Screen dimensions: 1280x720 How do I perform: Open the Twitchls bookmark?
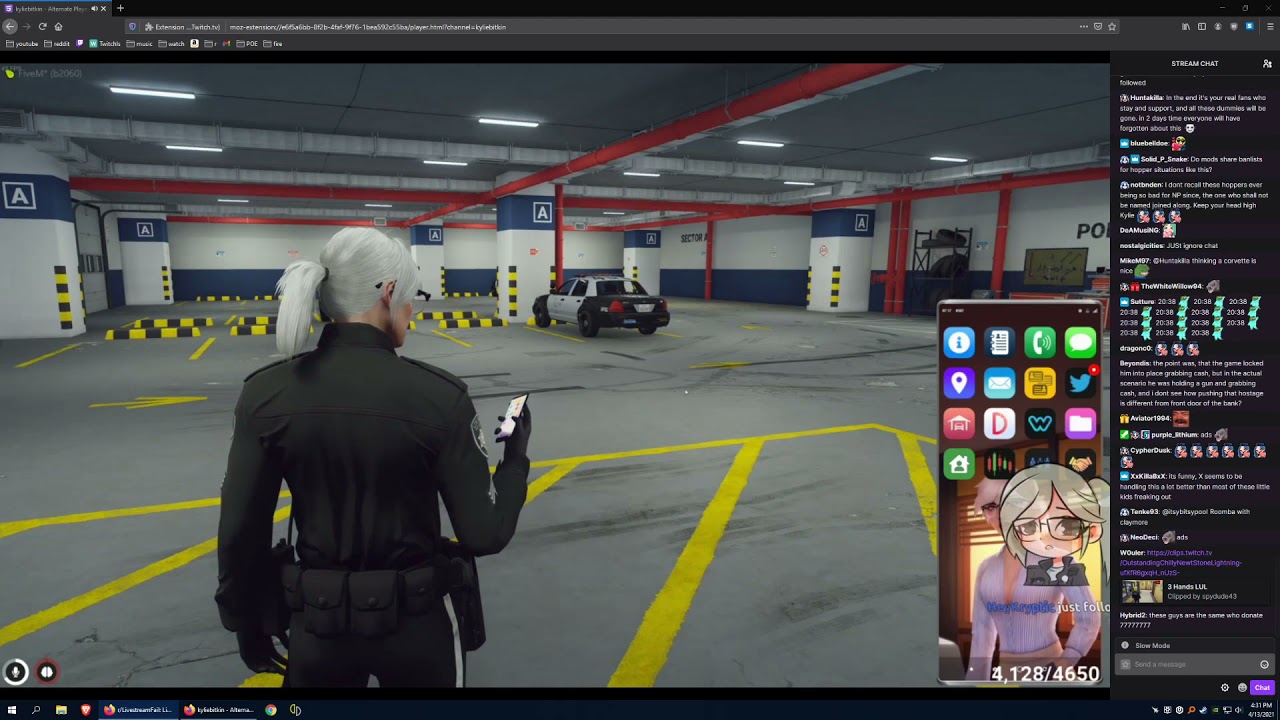(x=105, y=44)
